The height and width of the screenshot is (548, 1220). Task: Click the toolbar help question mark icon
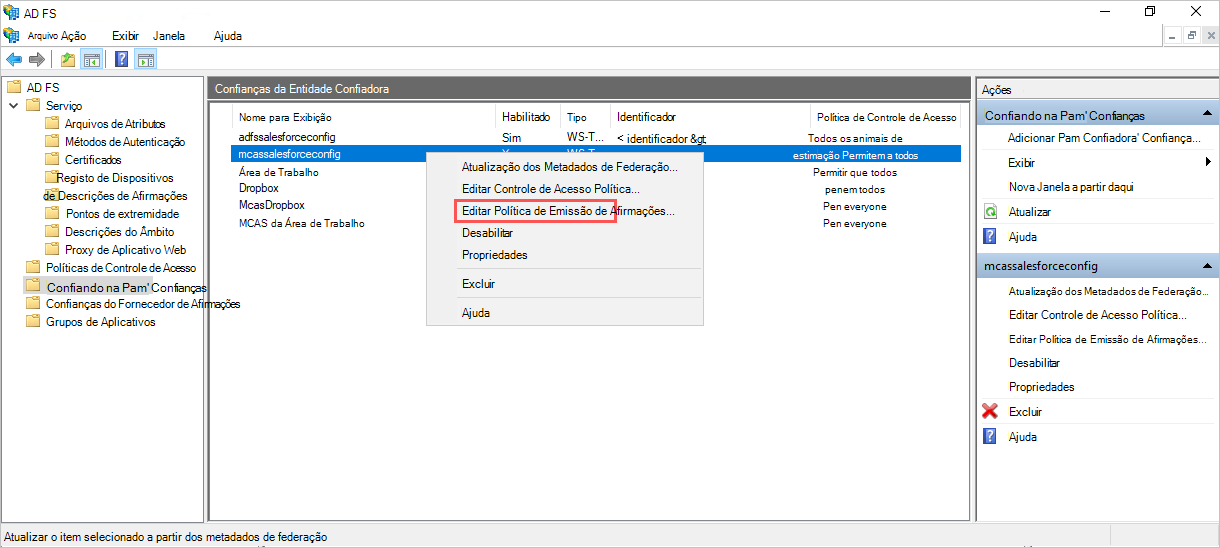[x=122, y=60]
